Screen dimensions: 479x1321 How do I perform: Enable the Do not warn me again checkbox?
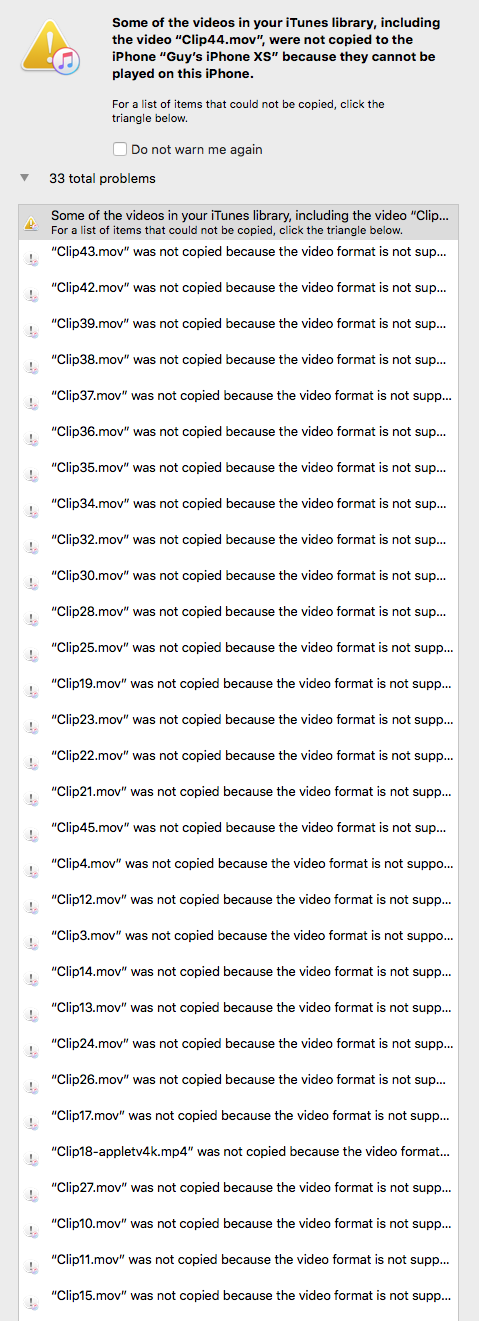point(120,149)
